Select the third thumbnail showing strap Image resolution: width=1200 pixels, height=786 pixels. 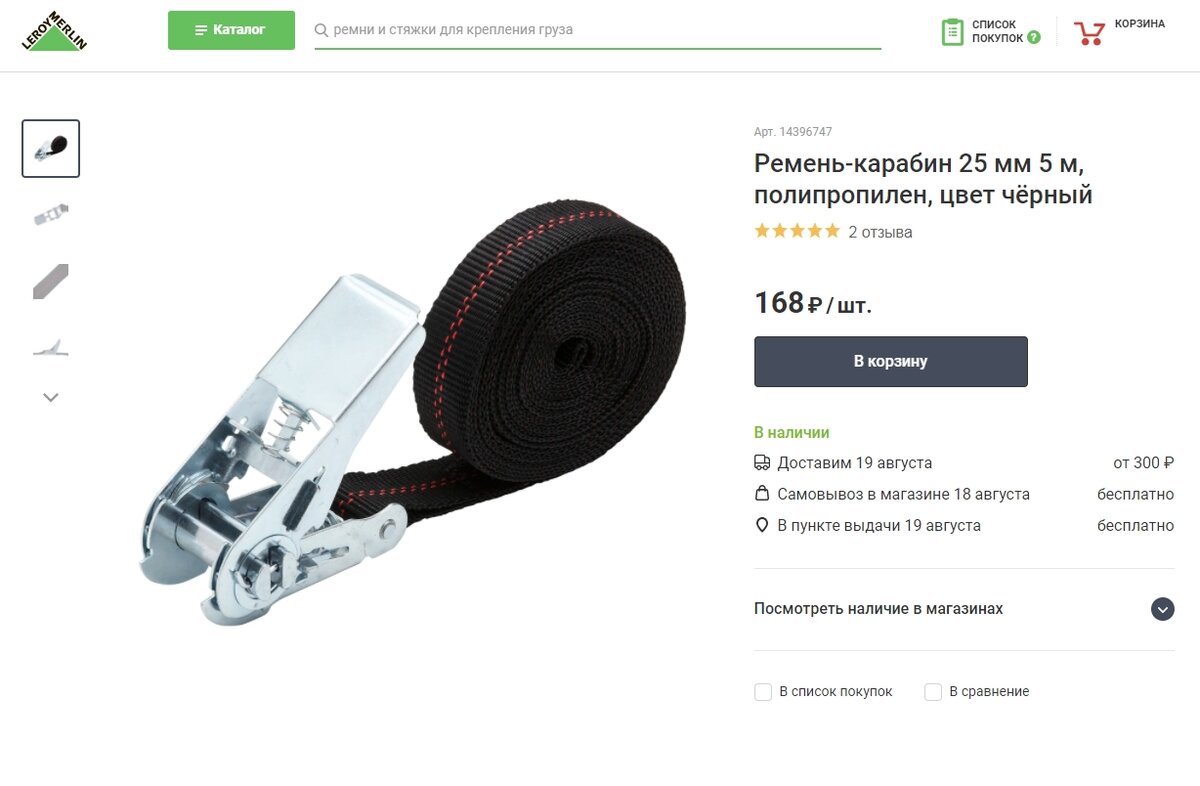(51, 281)
